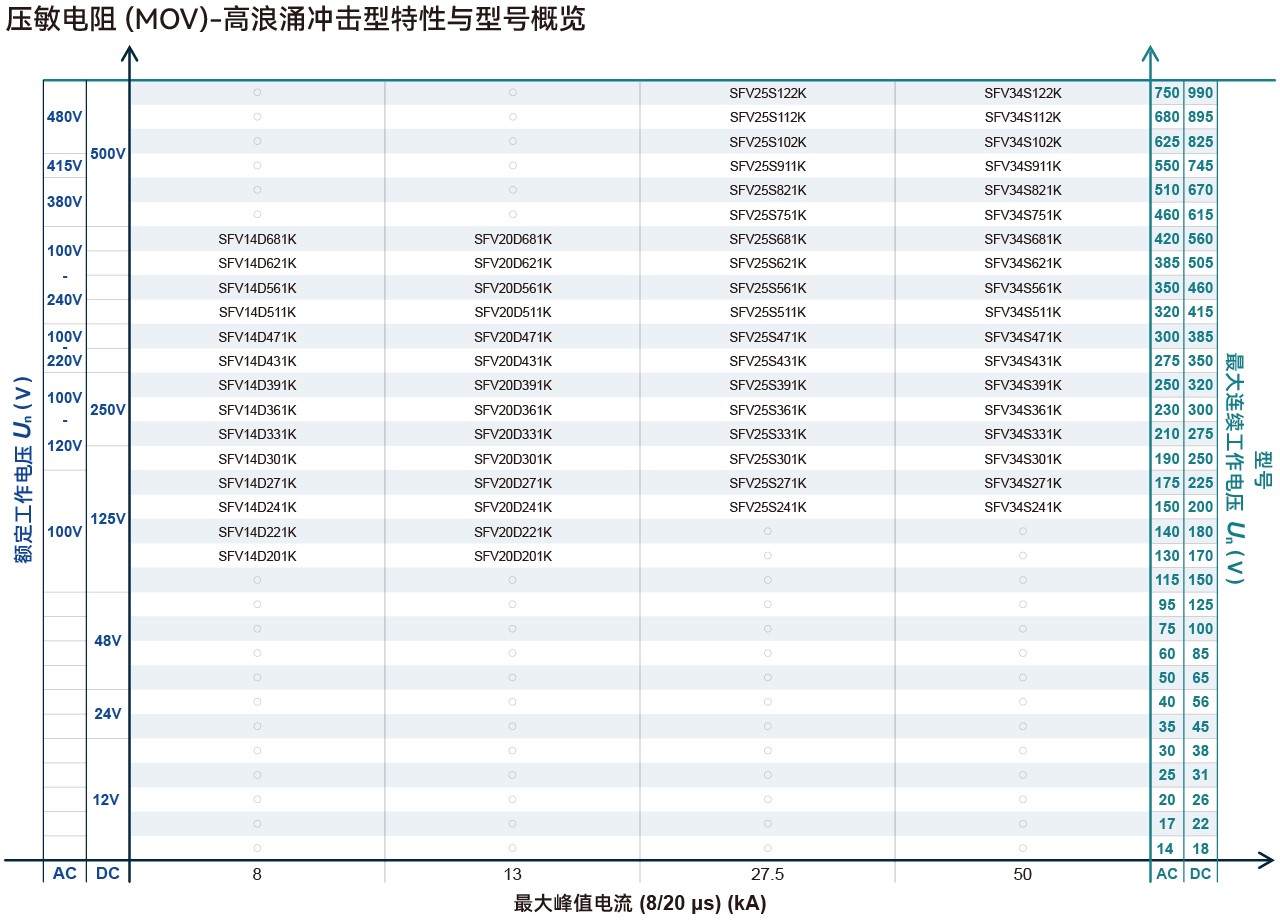Select model SFV25S122K
1280x920 pixels.
coord(767,93)
